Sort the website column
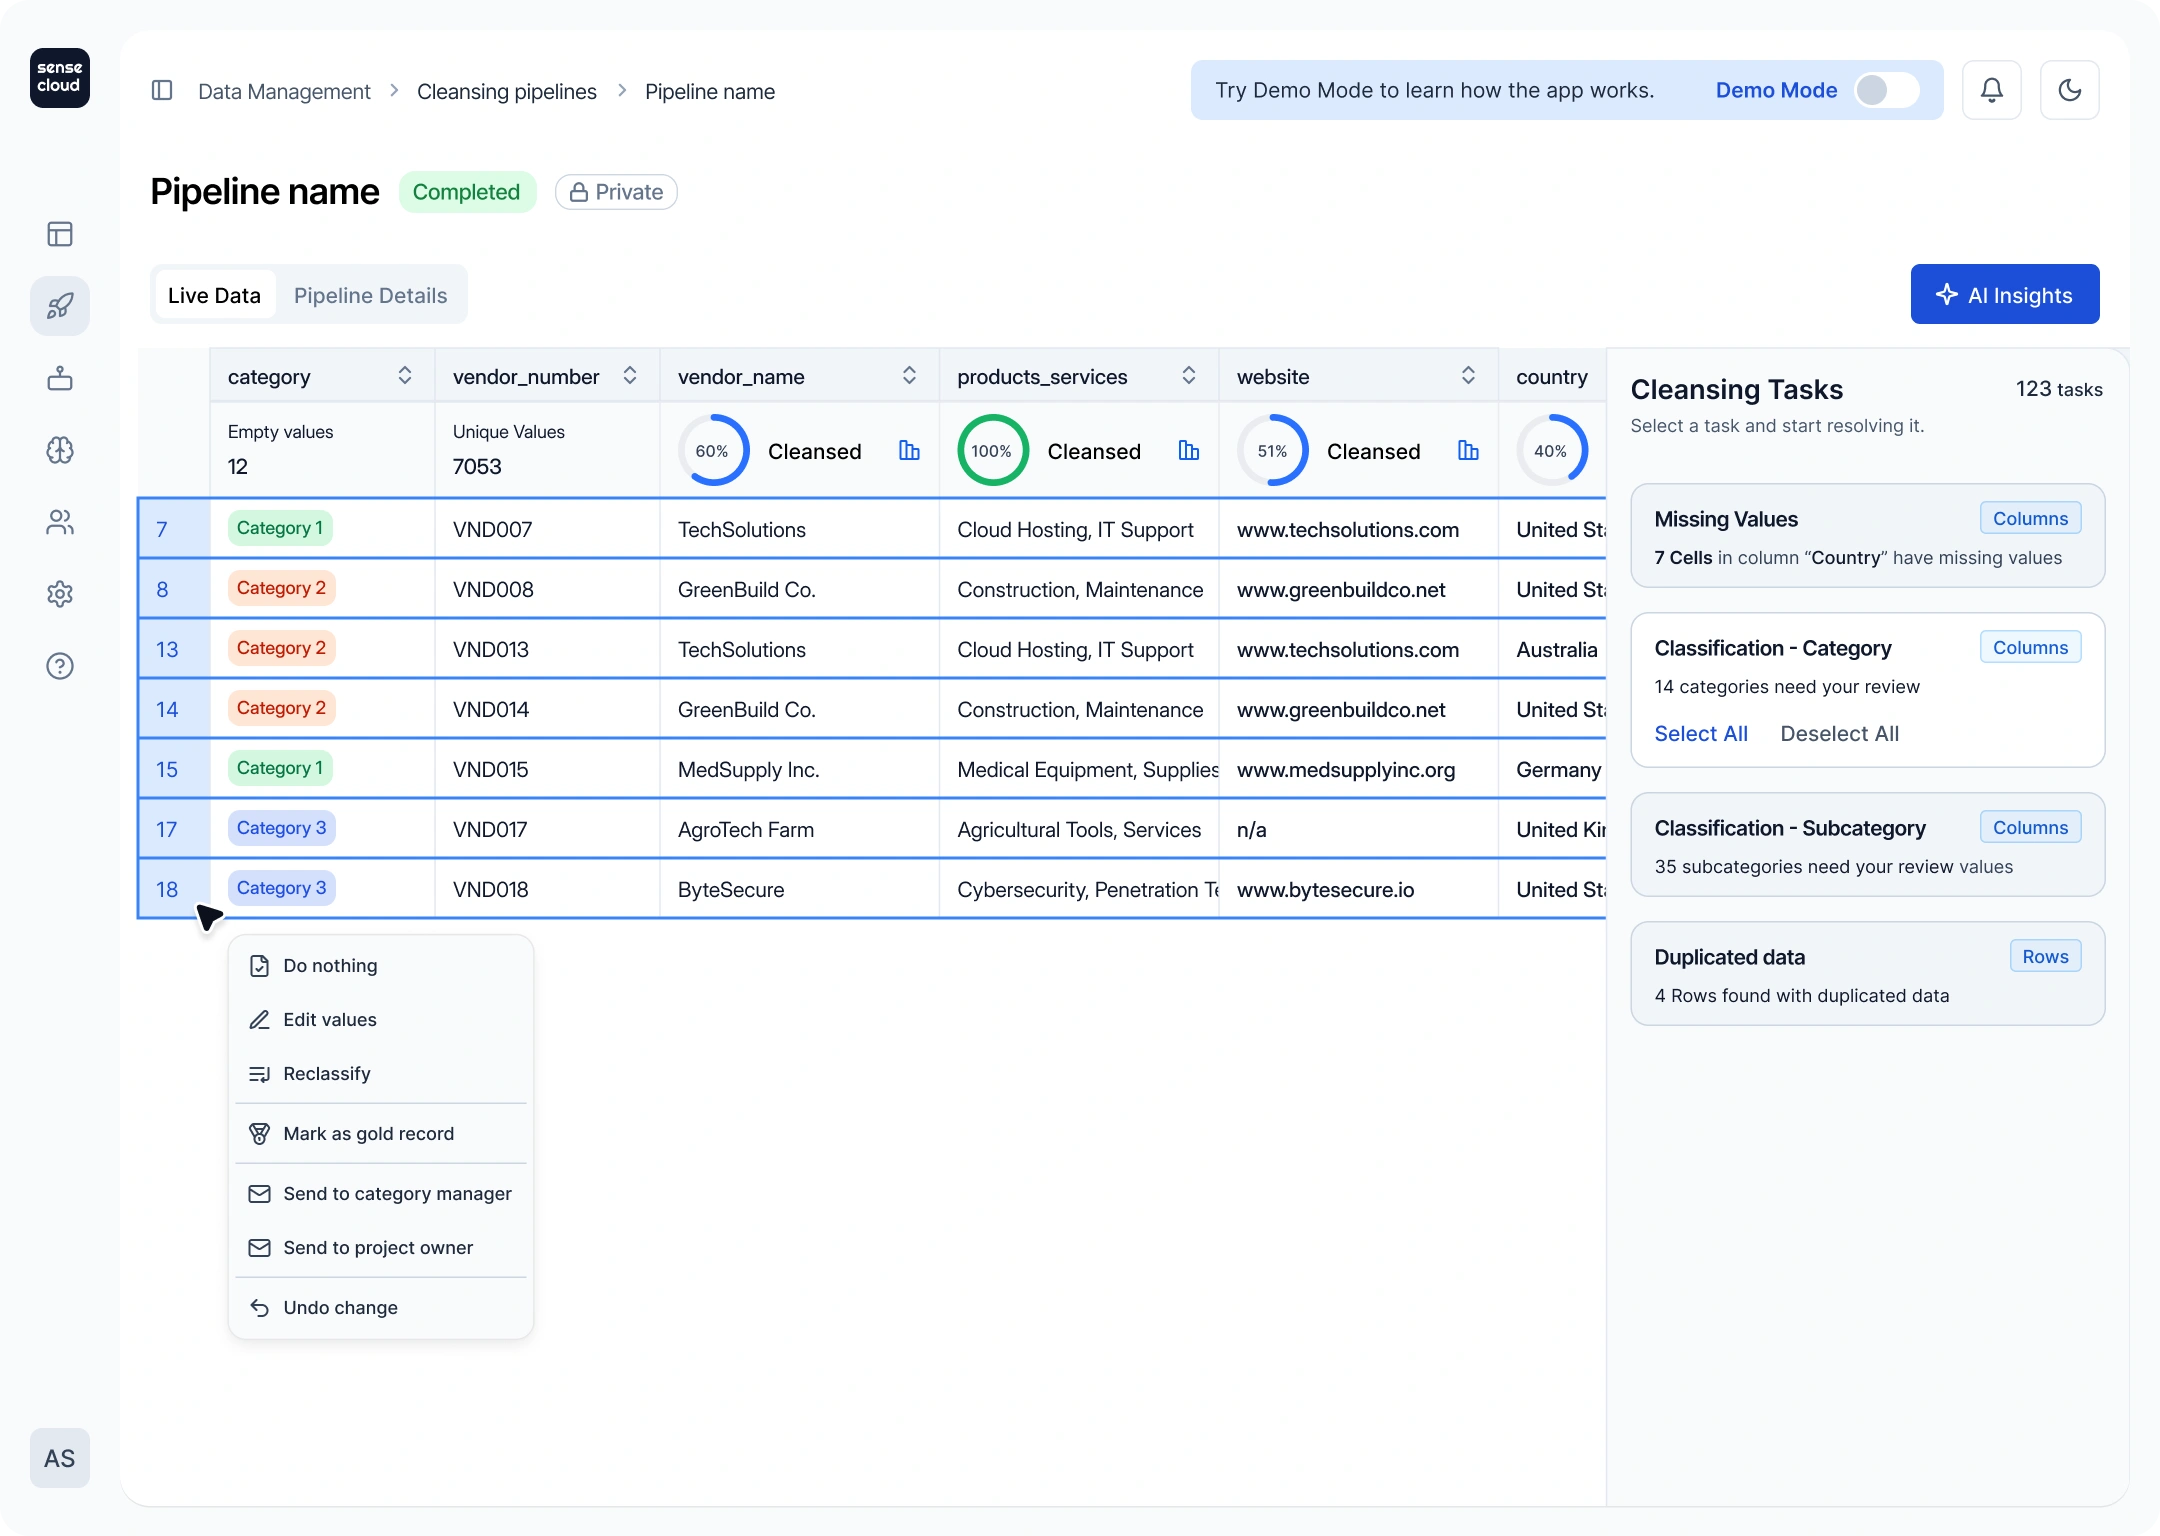Image resolution: width=2160 pixels, height=1536 pixels. pyautogui.click(x=1468, y=376)
